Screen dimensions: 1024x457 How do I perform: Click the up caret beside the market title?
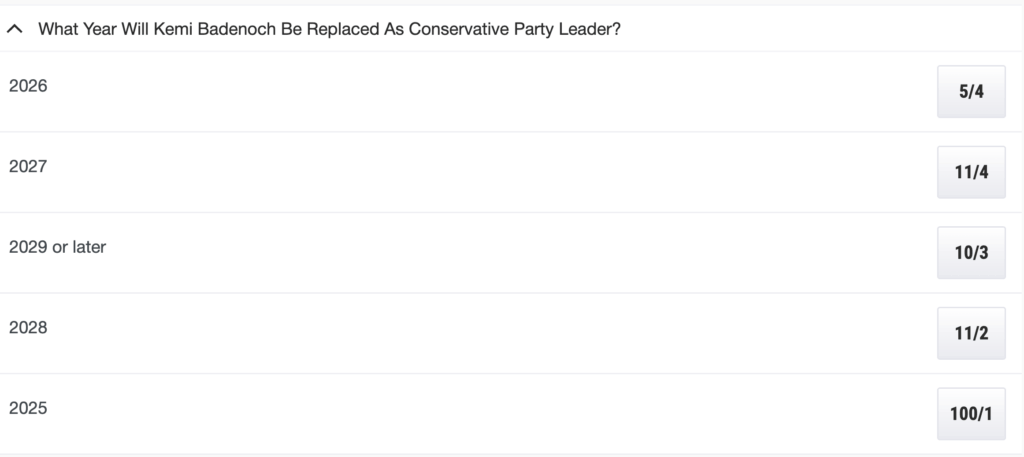click(x=14, y=30)
